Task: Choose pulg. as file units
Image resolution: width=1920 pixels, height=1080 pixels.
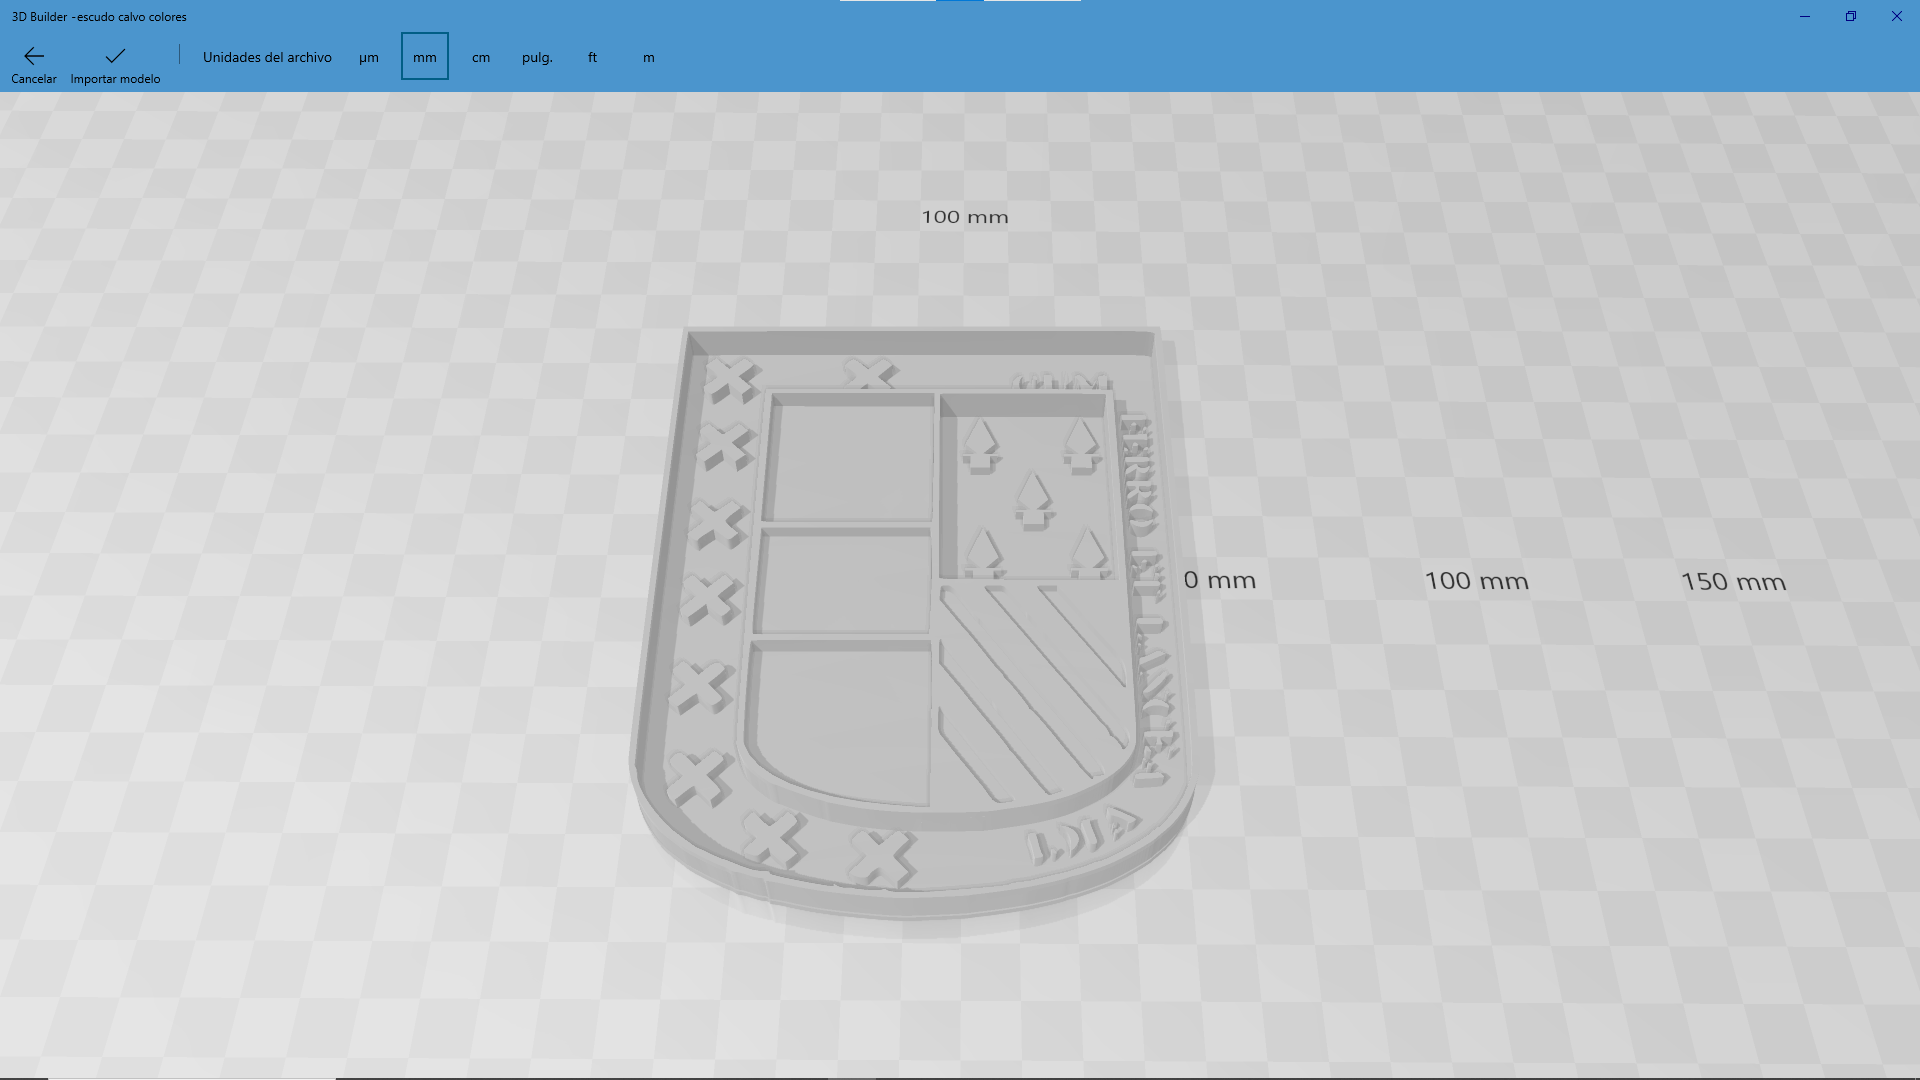Action: 537,58
